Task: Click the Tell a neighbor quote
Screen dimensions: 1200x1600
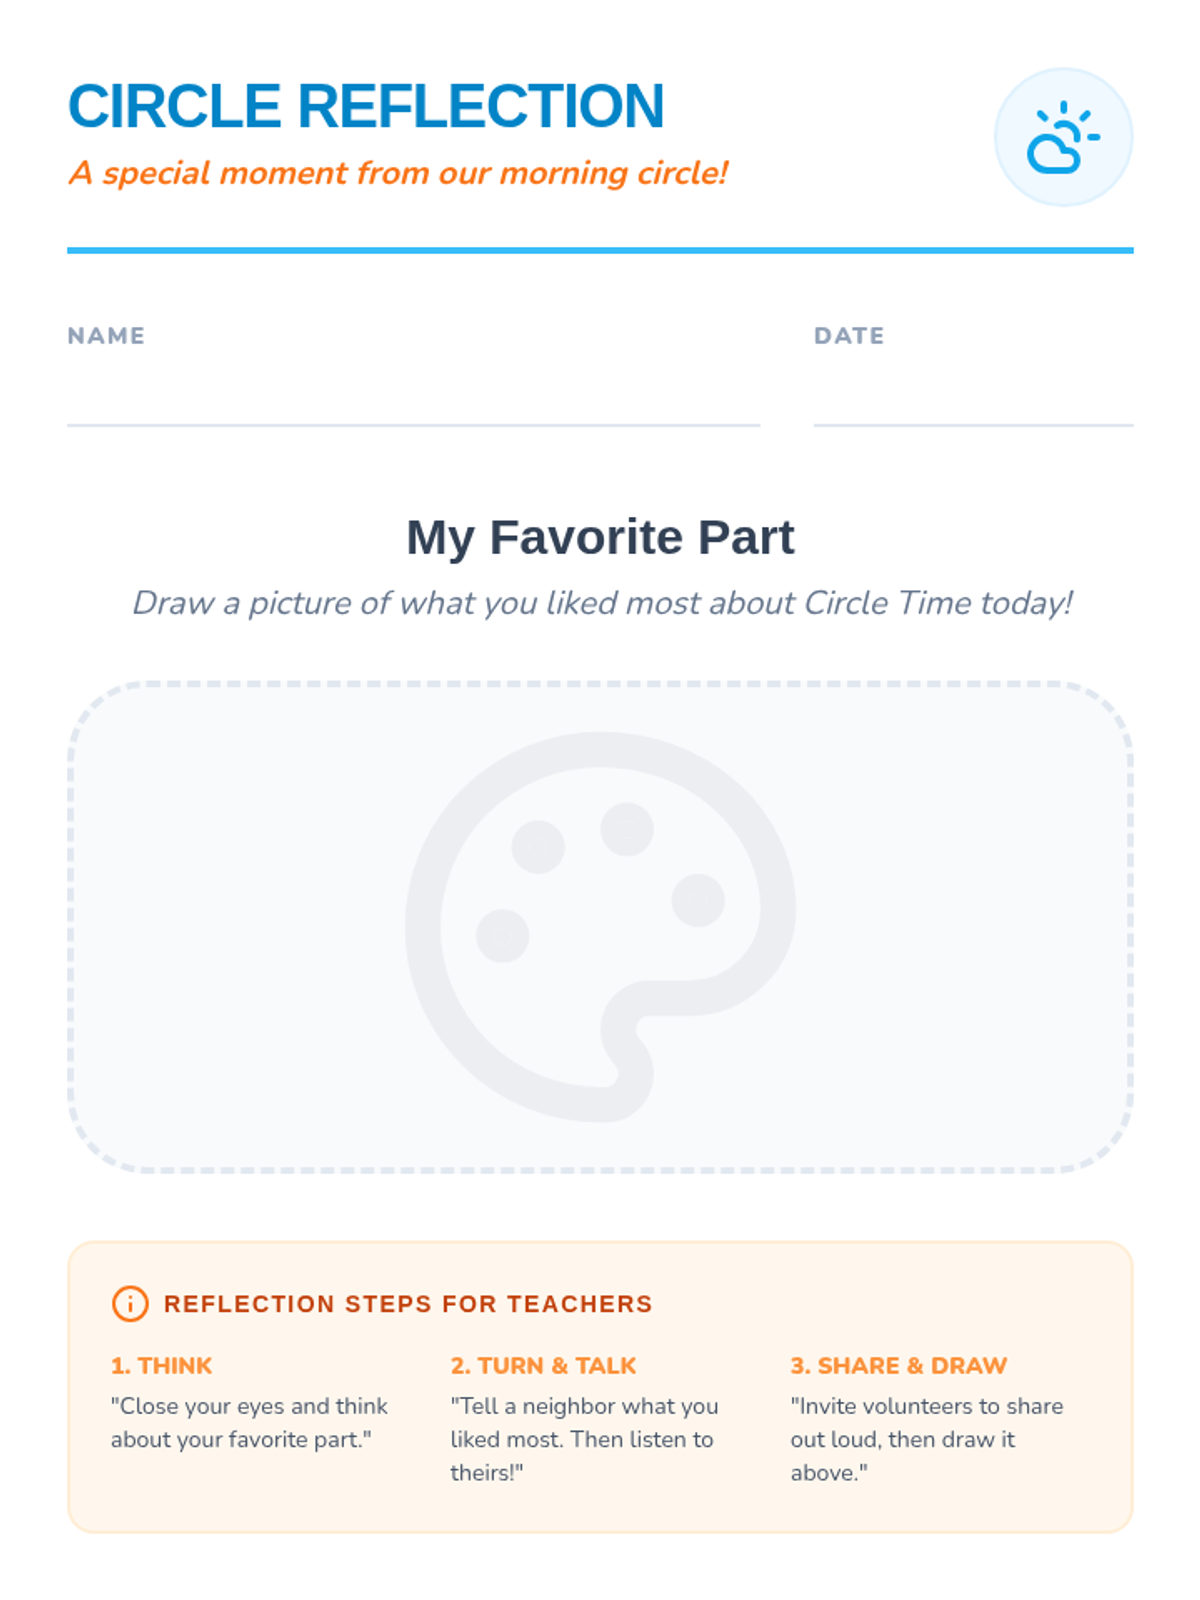Action: tap(583, 1438)
